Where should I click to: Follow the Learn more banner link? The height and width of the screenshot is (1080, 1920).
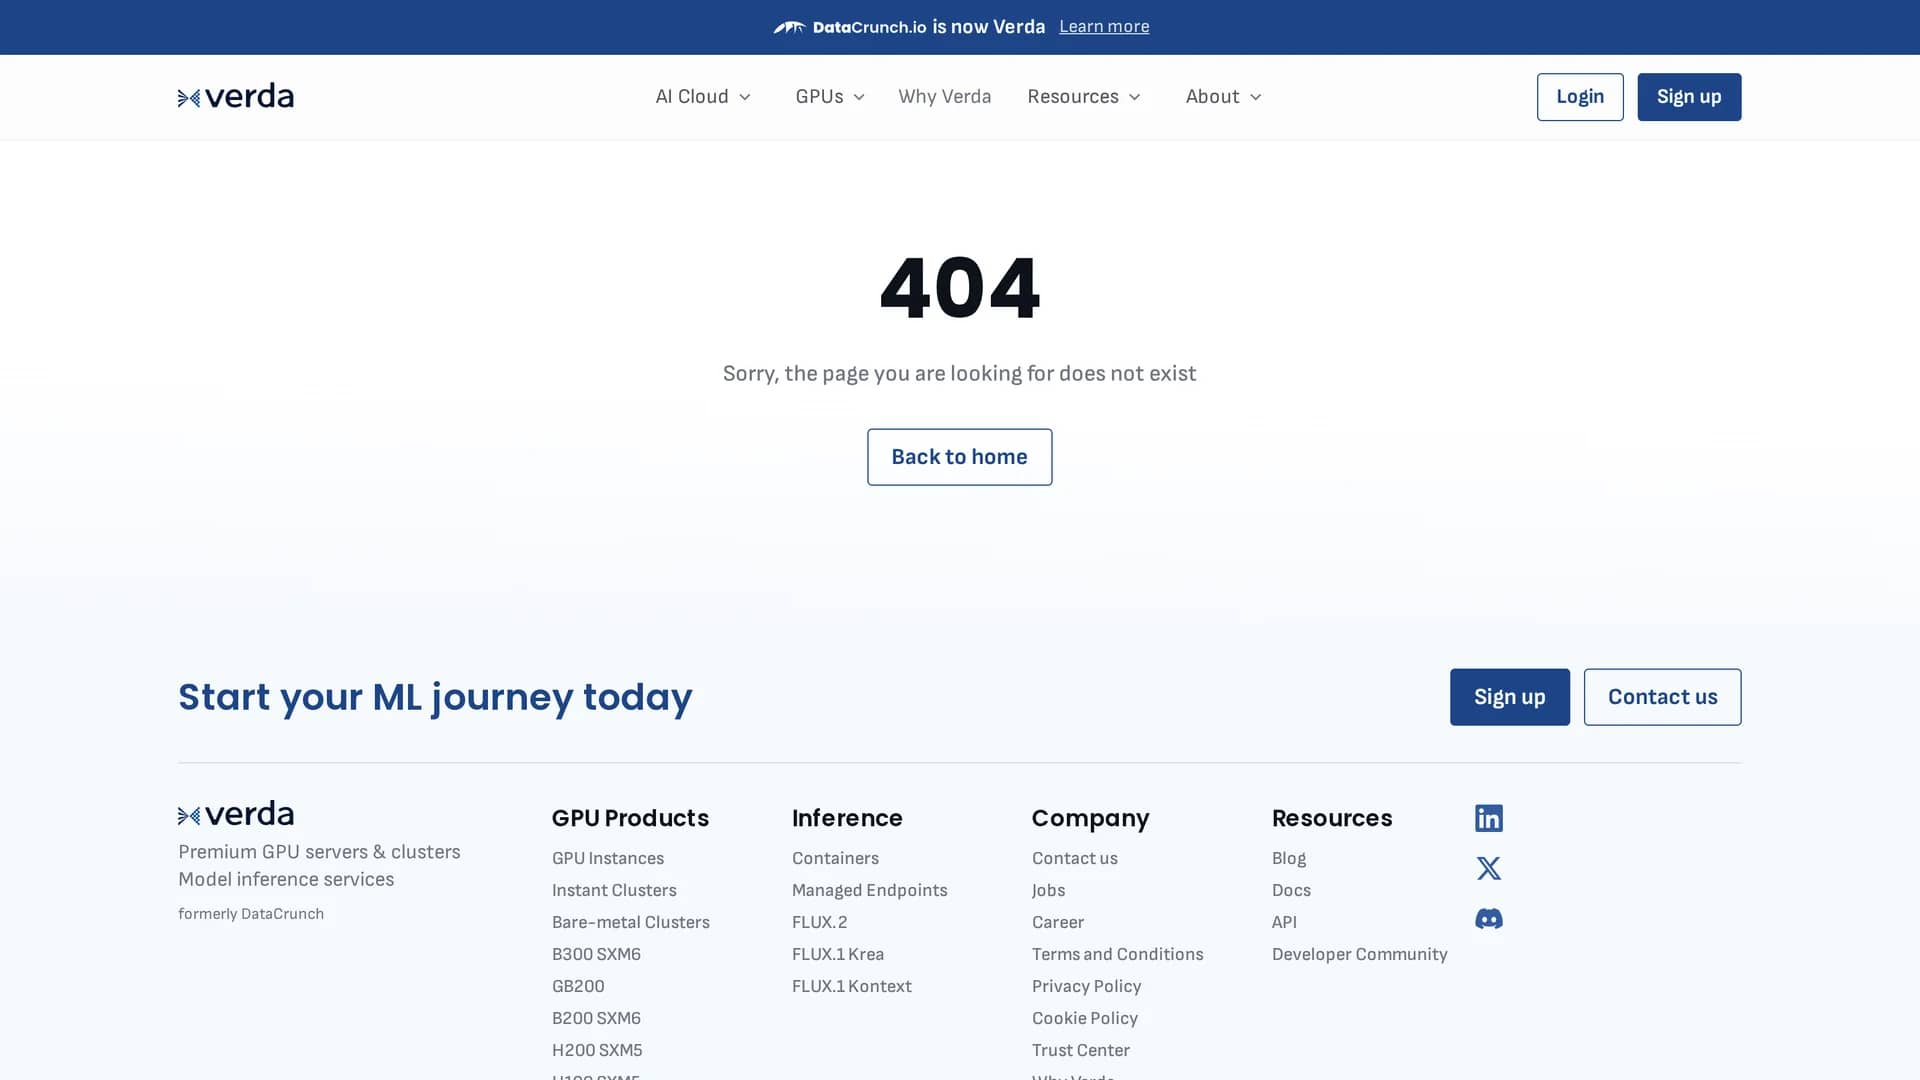pos(1104,27)
